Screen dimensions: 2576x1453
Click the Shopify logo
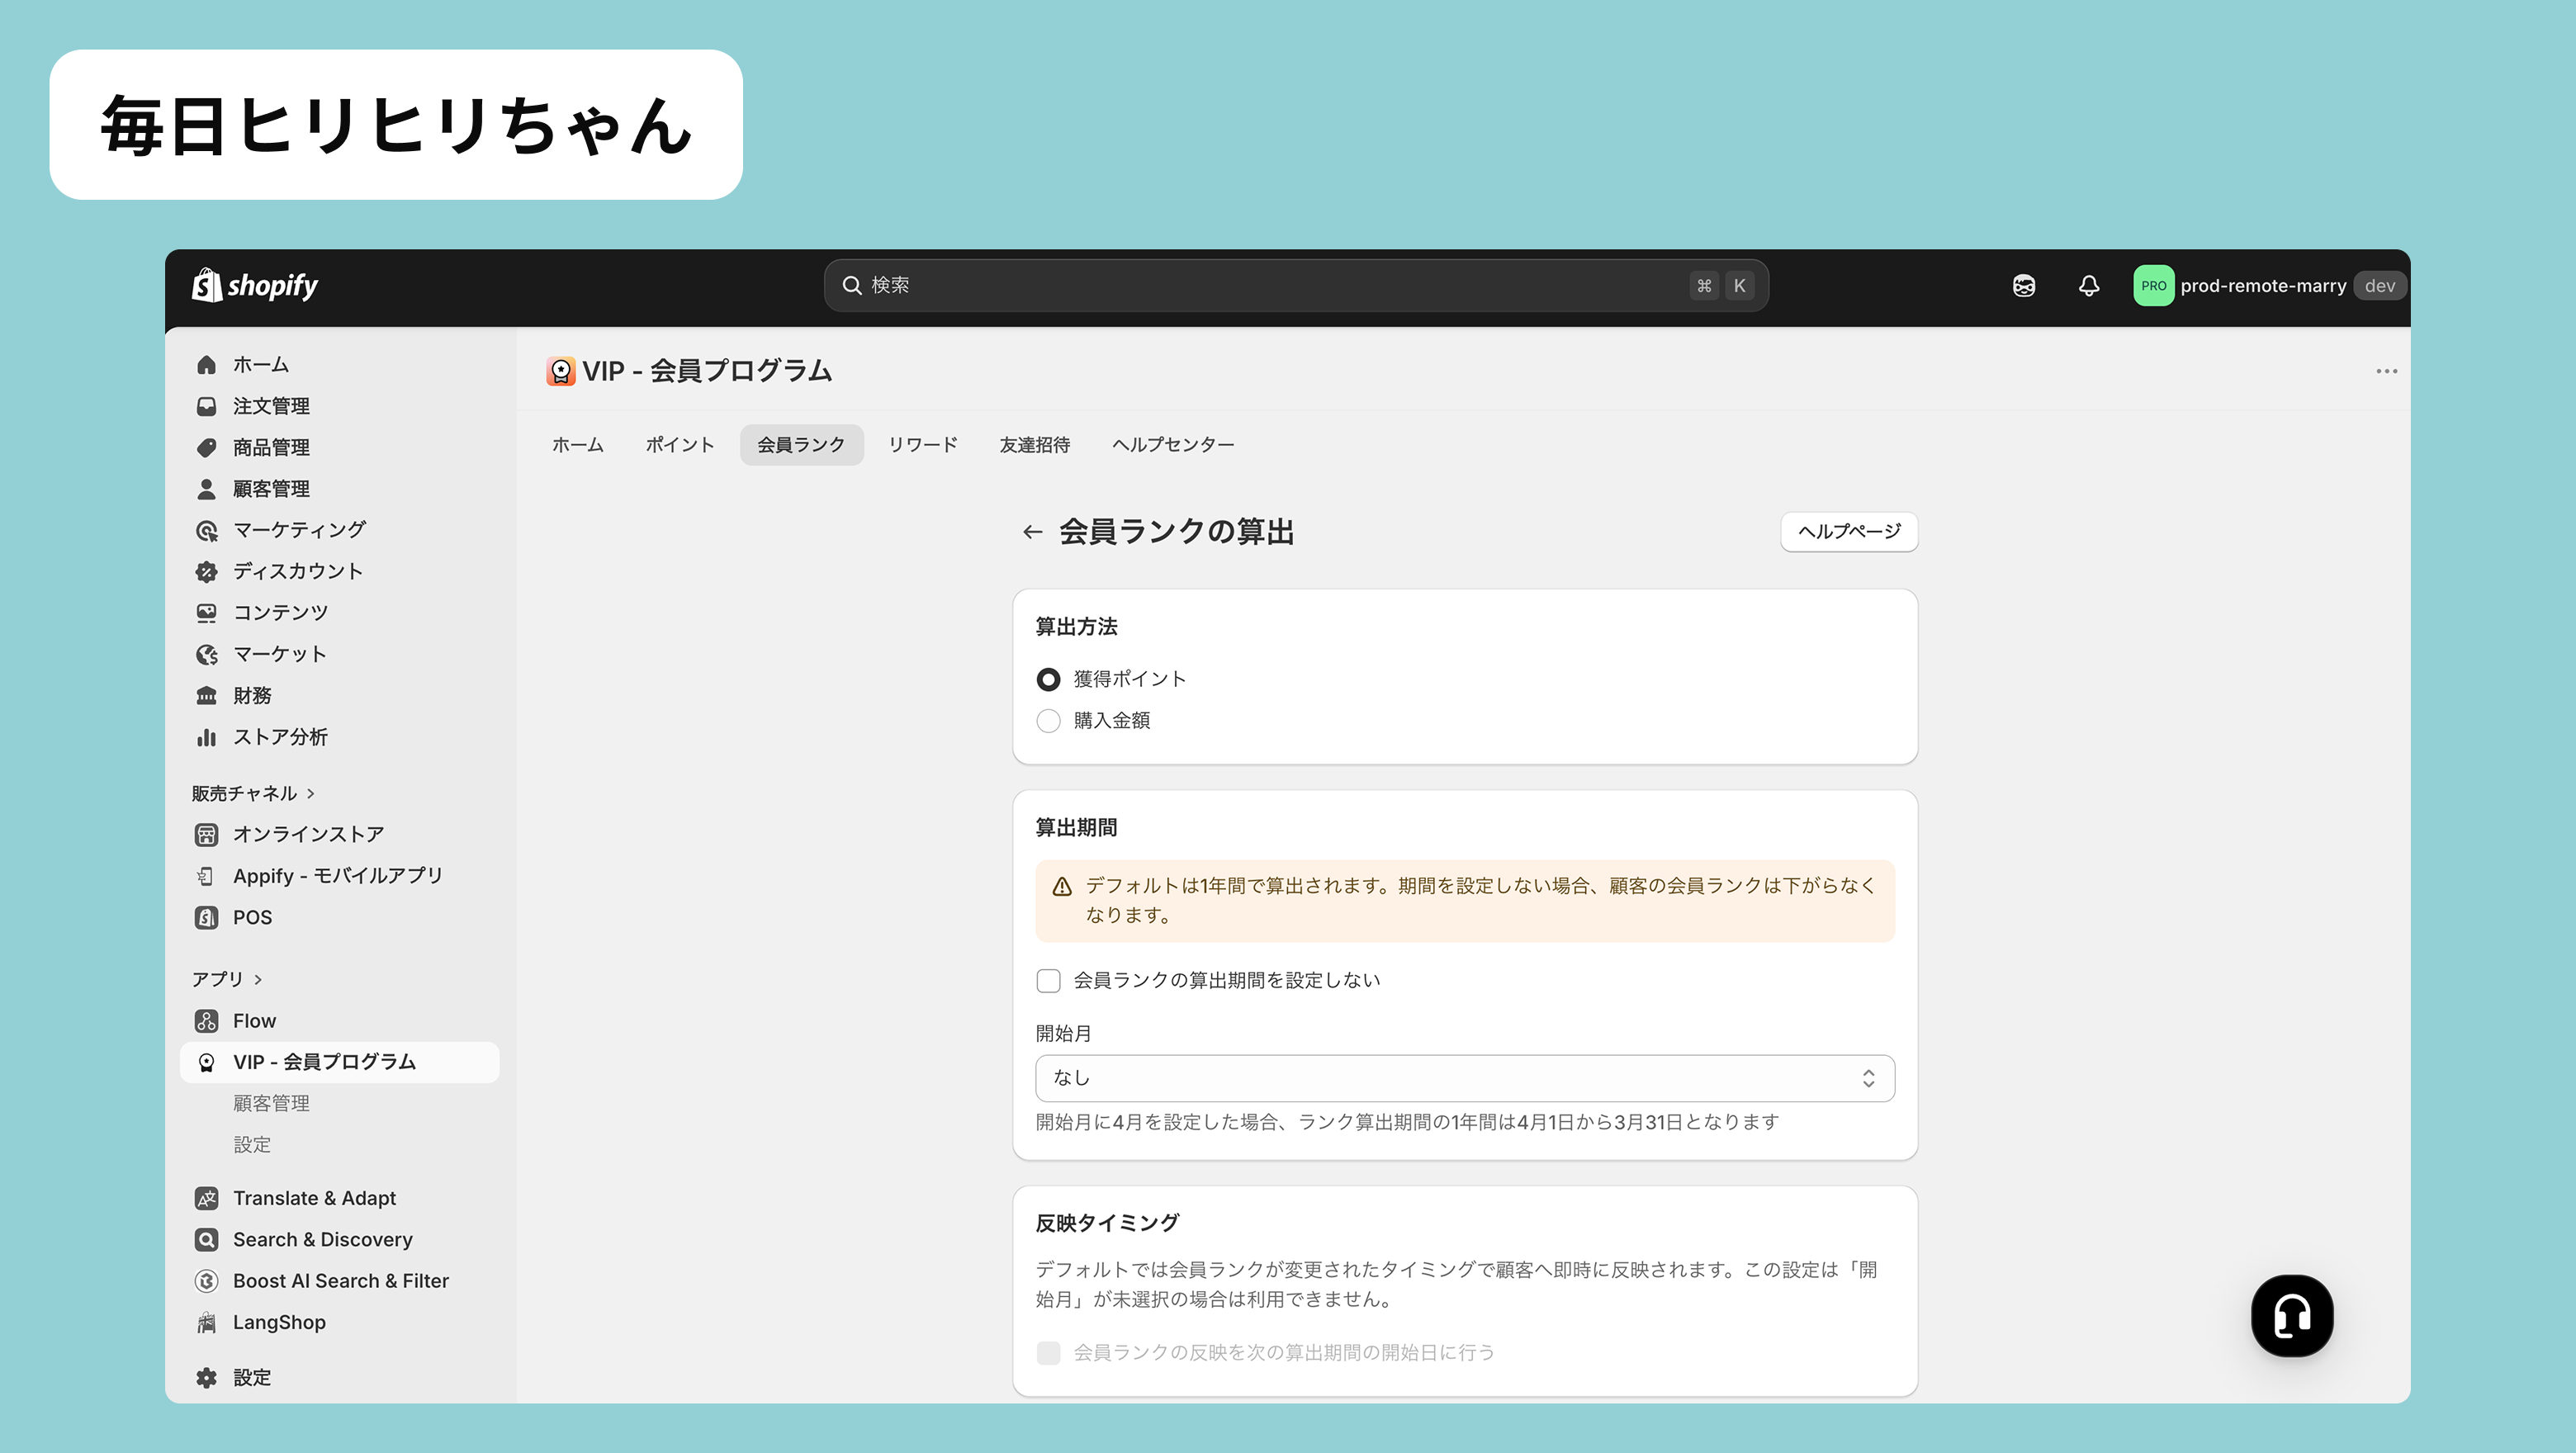(255, 286)
